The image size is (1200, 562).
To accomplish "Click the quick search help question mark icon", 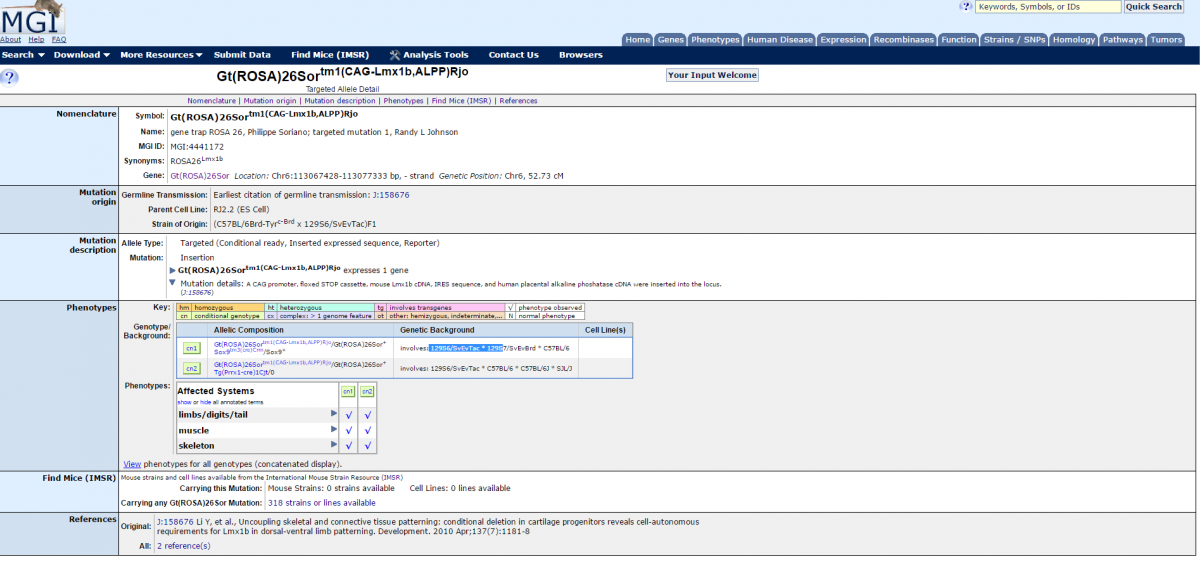I will coord(965,6).
